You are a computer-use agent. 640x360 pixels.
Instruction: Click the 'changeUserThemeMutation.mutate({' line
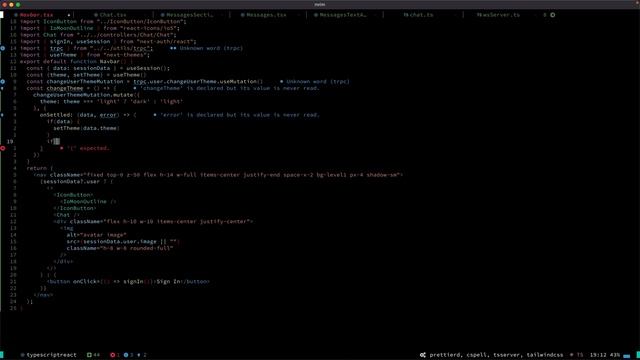pyautogui.click(x=87, y=95)
